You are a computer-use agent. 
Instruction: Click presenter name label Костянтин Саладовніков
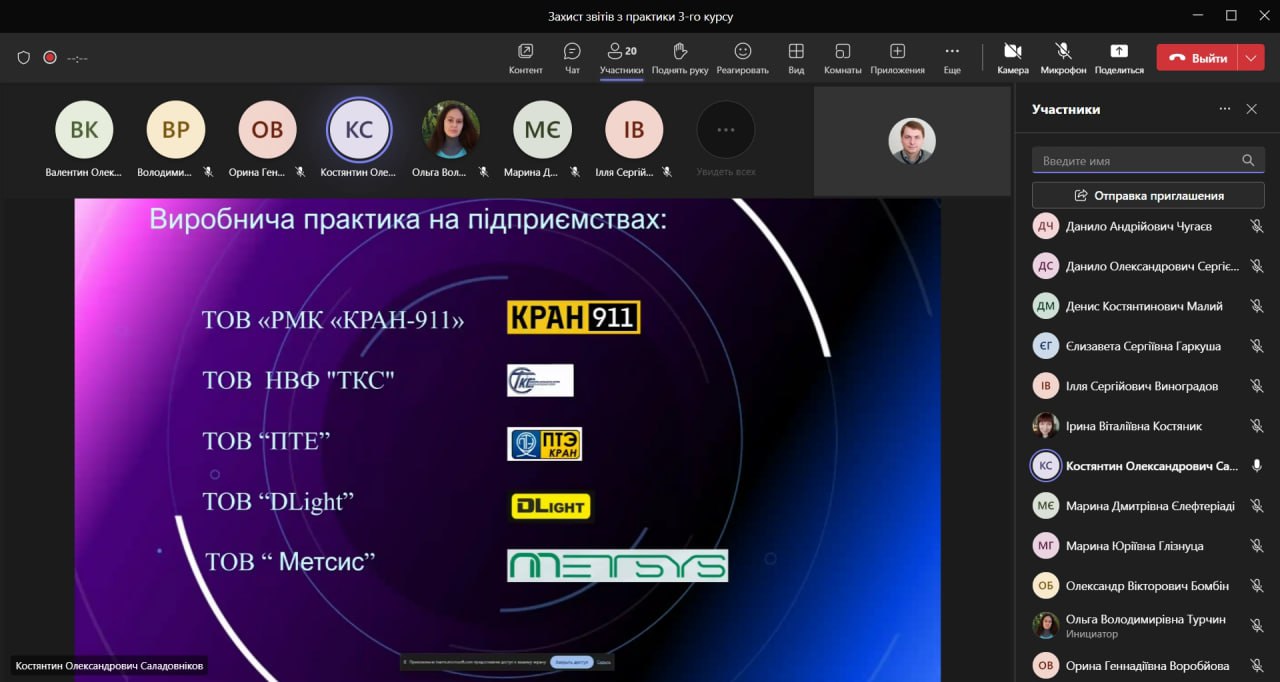110,665
